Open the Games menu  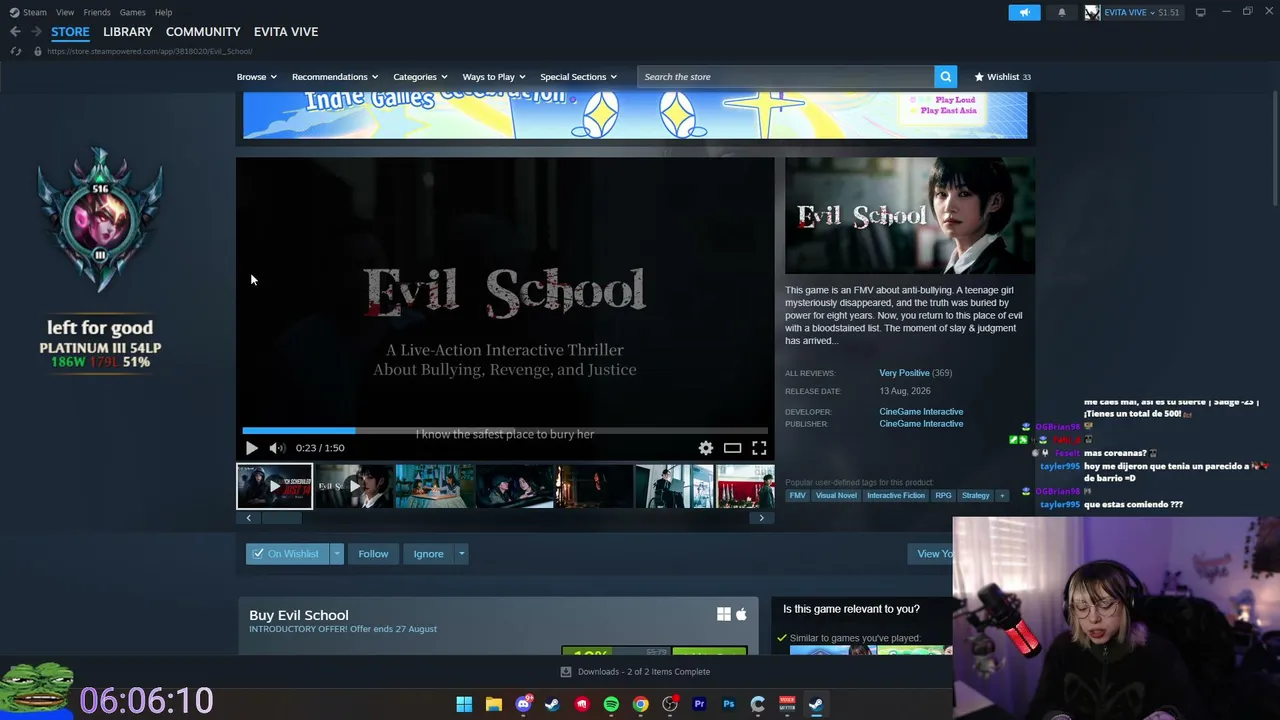pyautogui.click(x=132, y=12)
